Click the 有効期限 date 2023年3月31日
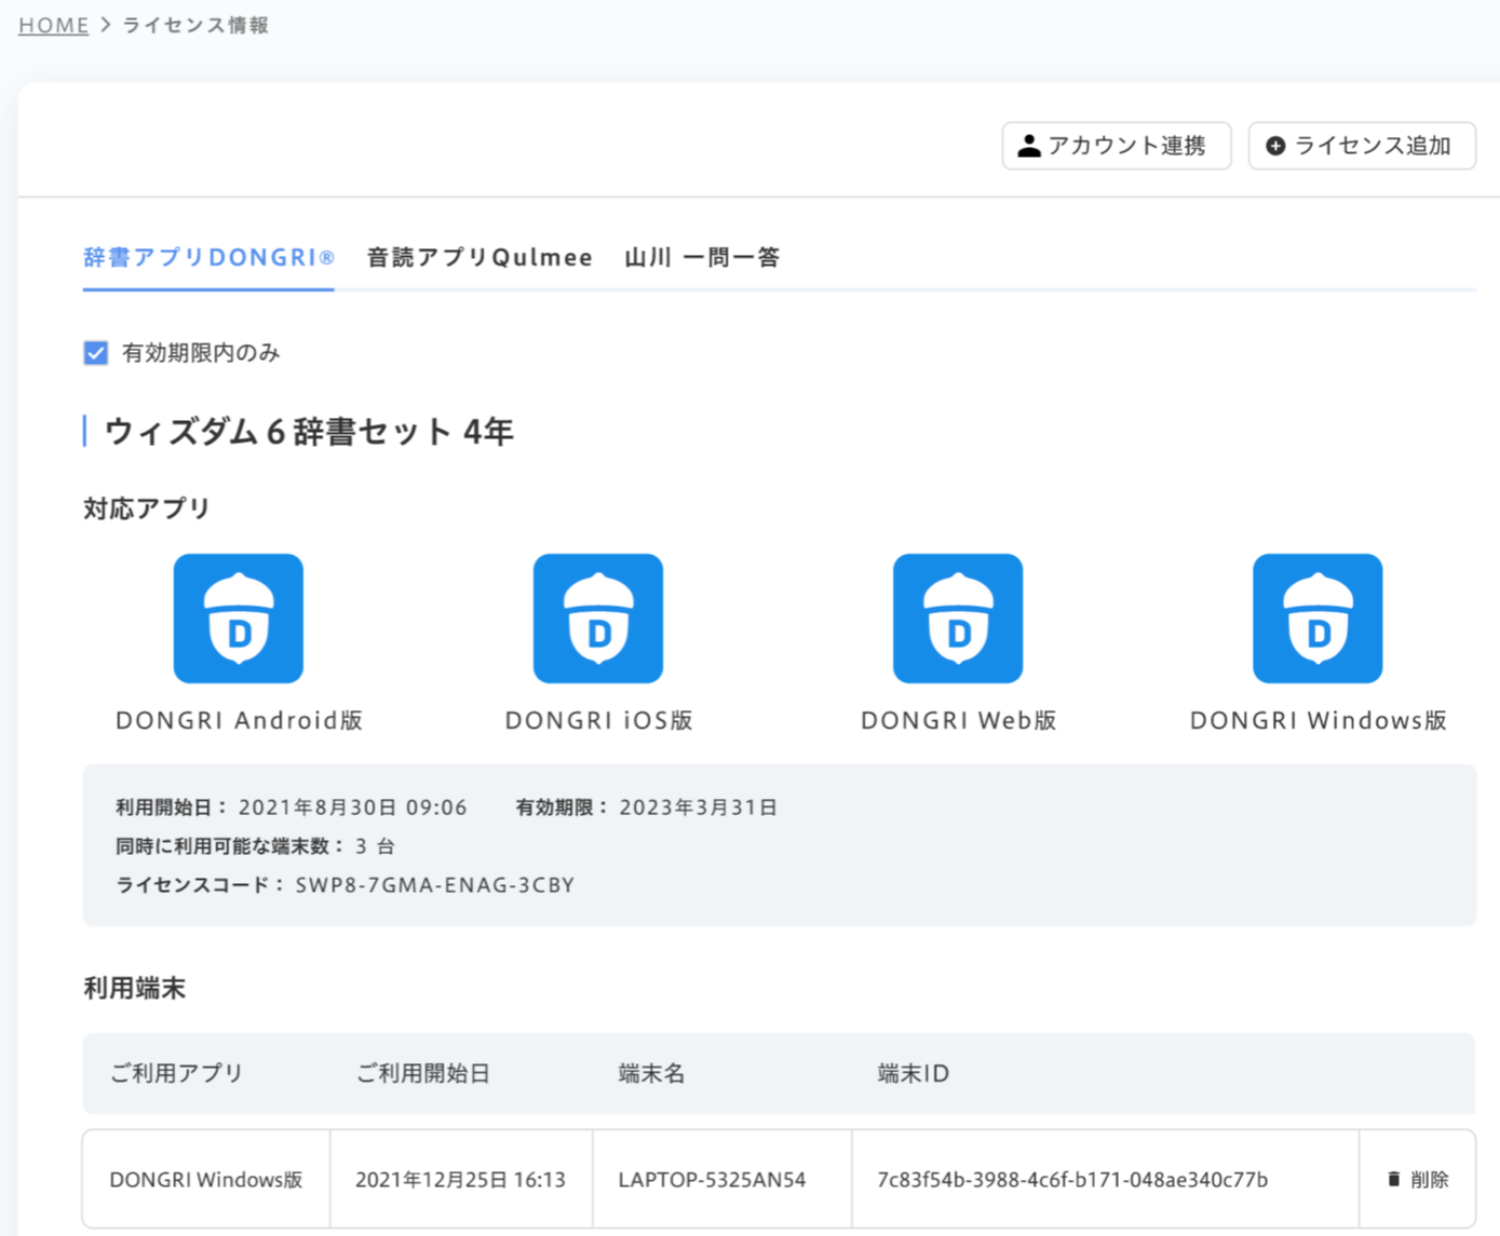 click(698, 807)
